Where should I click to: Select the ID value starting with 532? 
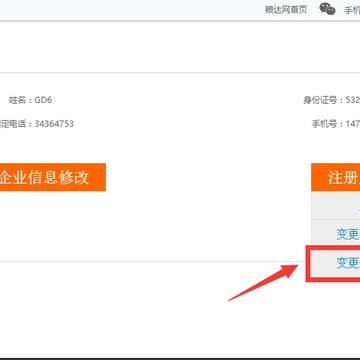point(353,100)
